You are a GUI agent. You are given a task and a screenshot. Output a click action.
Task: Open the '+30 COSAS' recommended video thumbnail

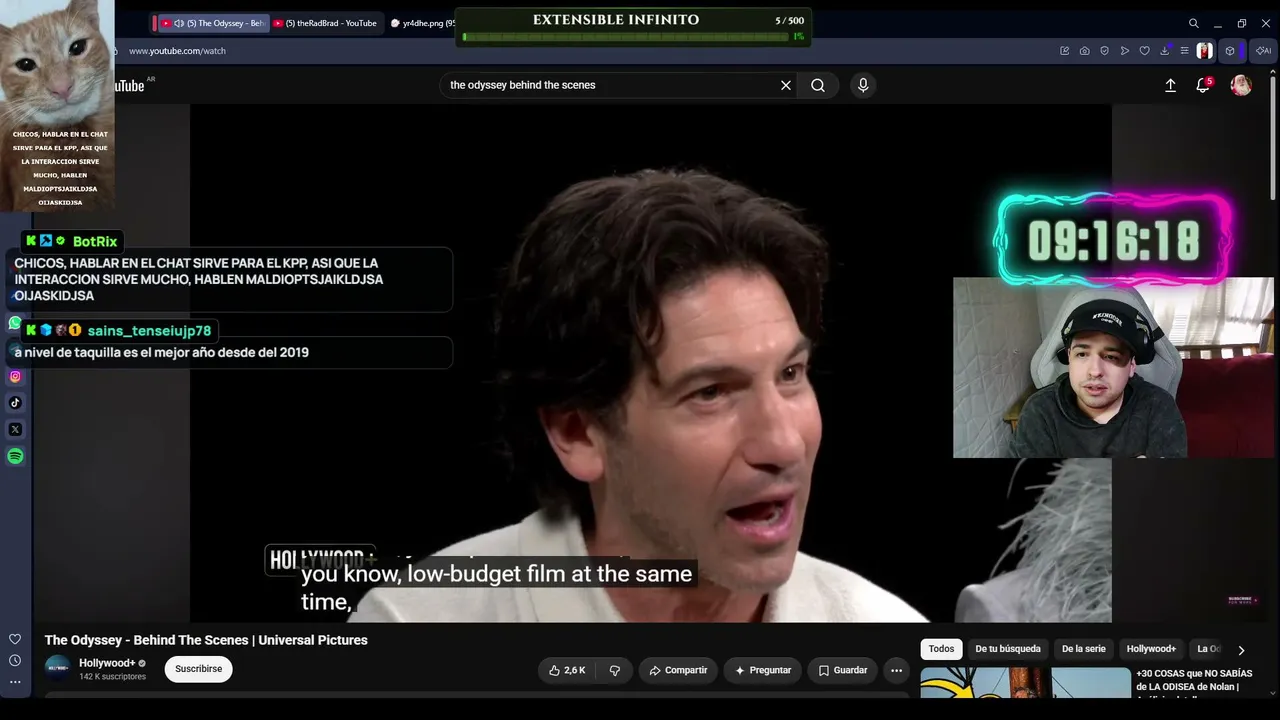pyautogui.click(x=1025, y=684)
